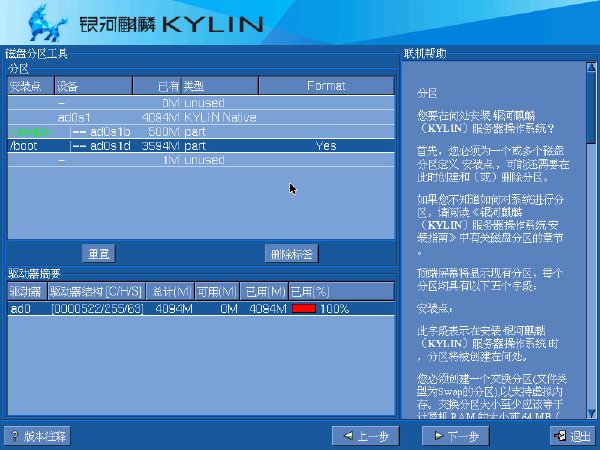
Task: Click the help panel scroll up arrow
Action: coord(591,67)
